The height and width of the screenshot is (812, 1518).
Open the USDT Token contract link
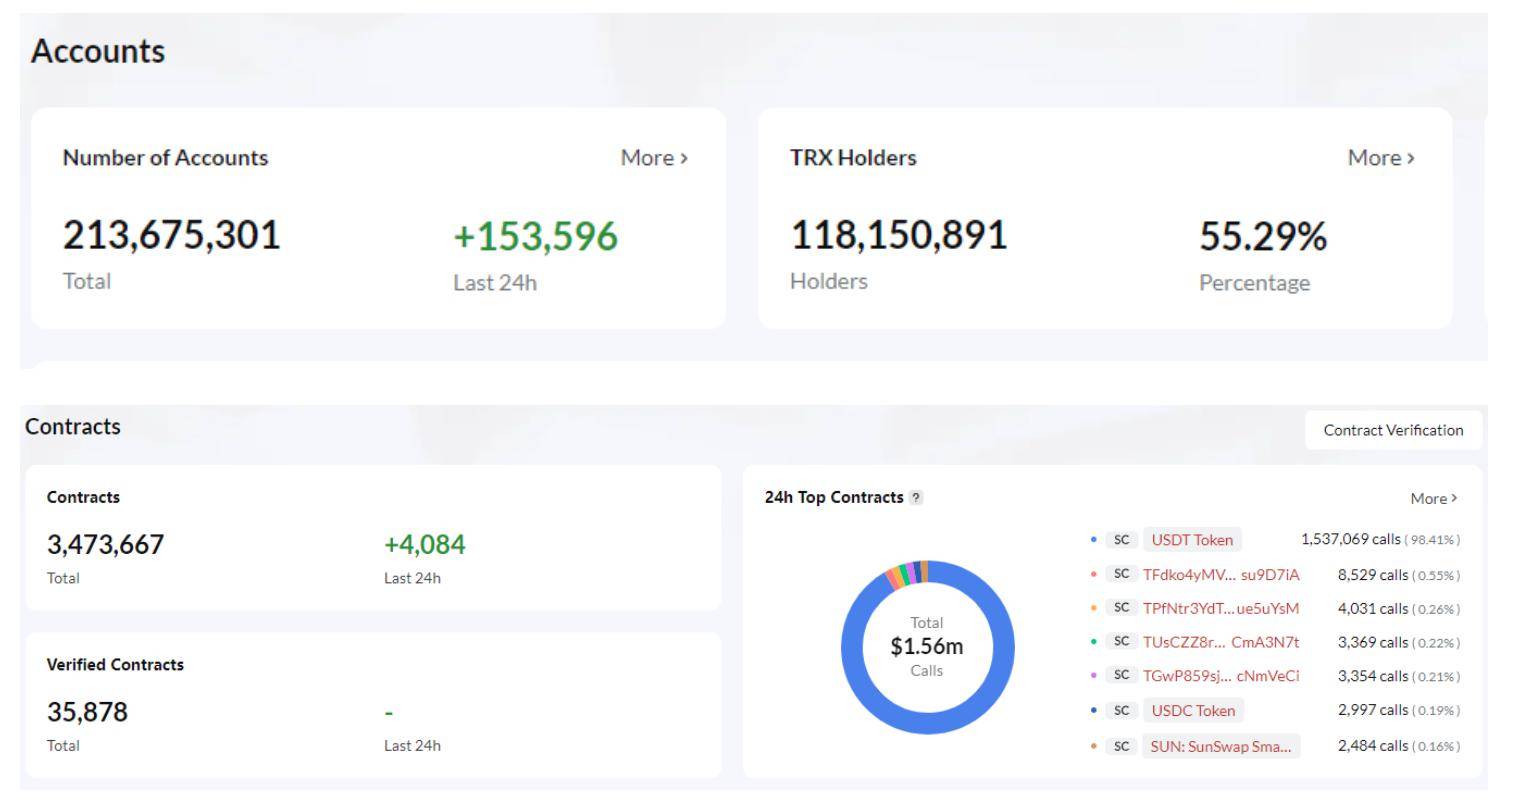[x=1191, y=540]
